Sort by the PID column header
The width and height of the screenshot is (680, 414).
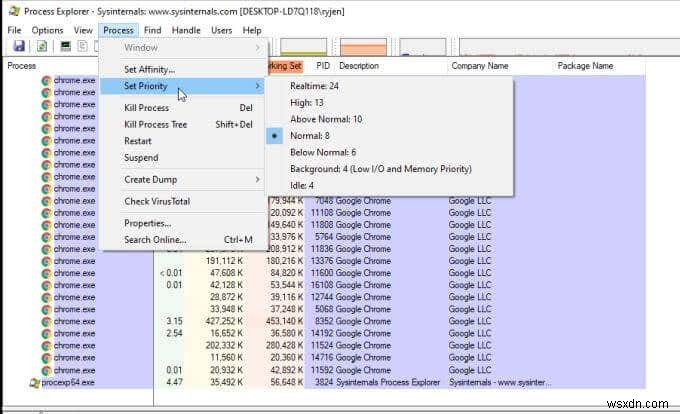(x=323, y=66)
